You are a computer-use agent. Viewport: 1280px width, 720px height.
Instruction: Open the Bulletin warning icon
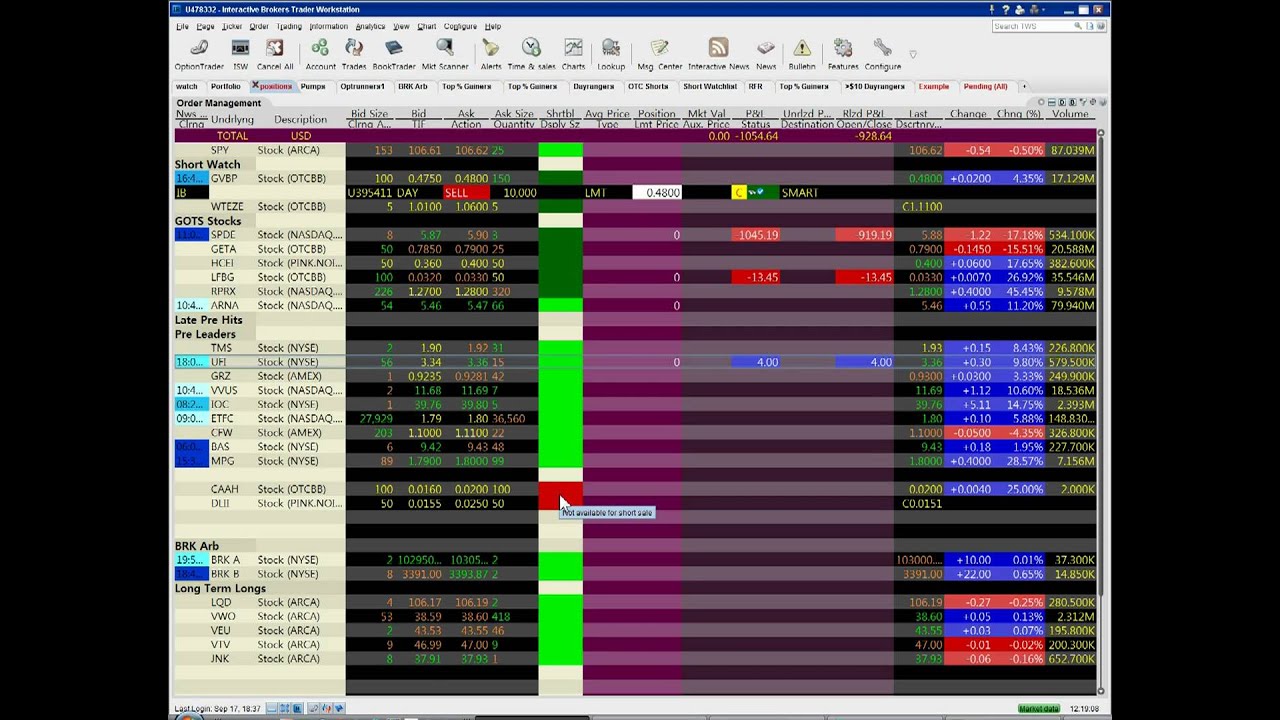(x=802, y=55)
